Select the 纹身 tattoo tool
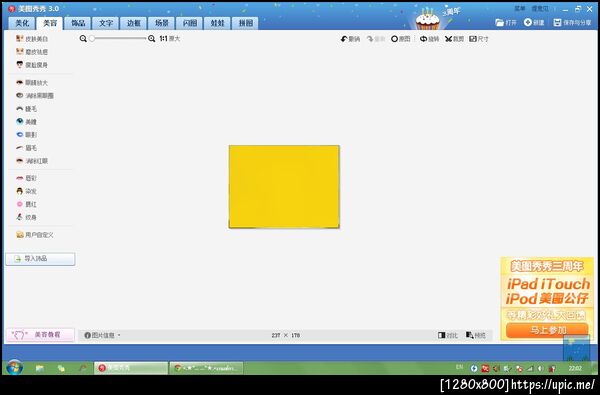Viewport: 600px width, 395px height. 26,217
